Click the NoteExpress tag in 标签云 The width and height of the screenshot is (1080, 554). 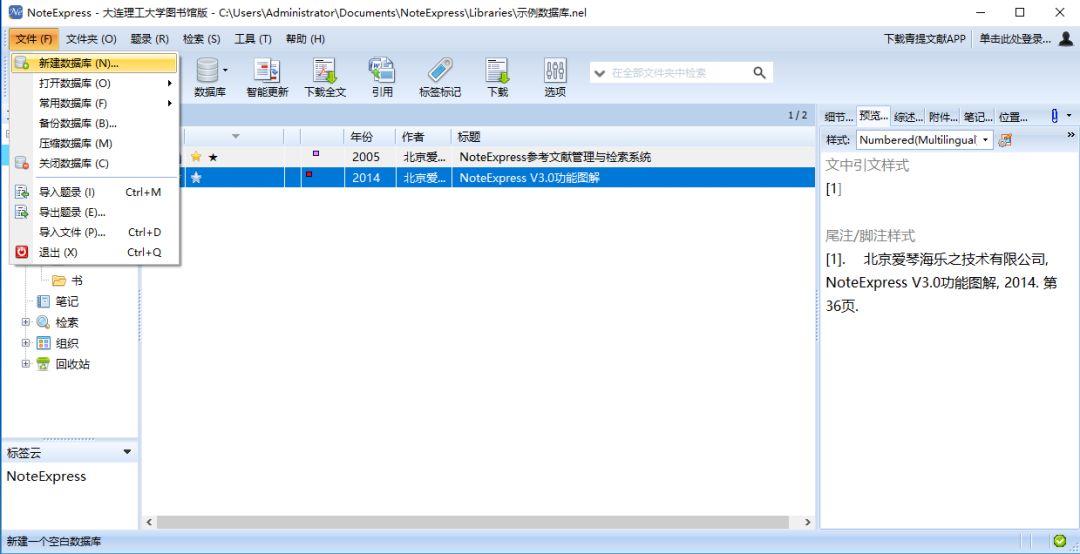(46, 476)
